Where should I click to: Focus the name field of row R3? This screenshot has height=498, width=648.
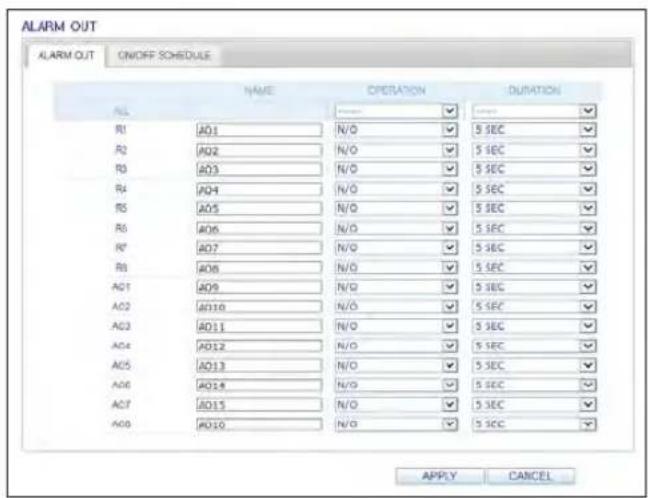click(259, 169)
